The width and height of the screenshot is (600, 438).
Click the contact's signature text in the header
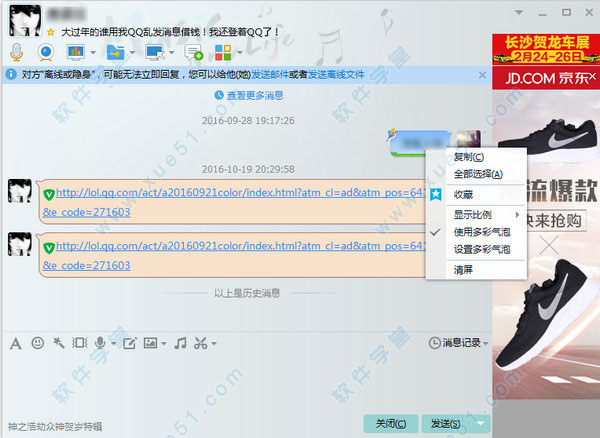(x=171, y=32)
